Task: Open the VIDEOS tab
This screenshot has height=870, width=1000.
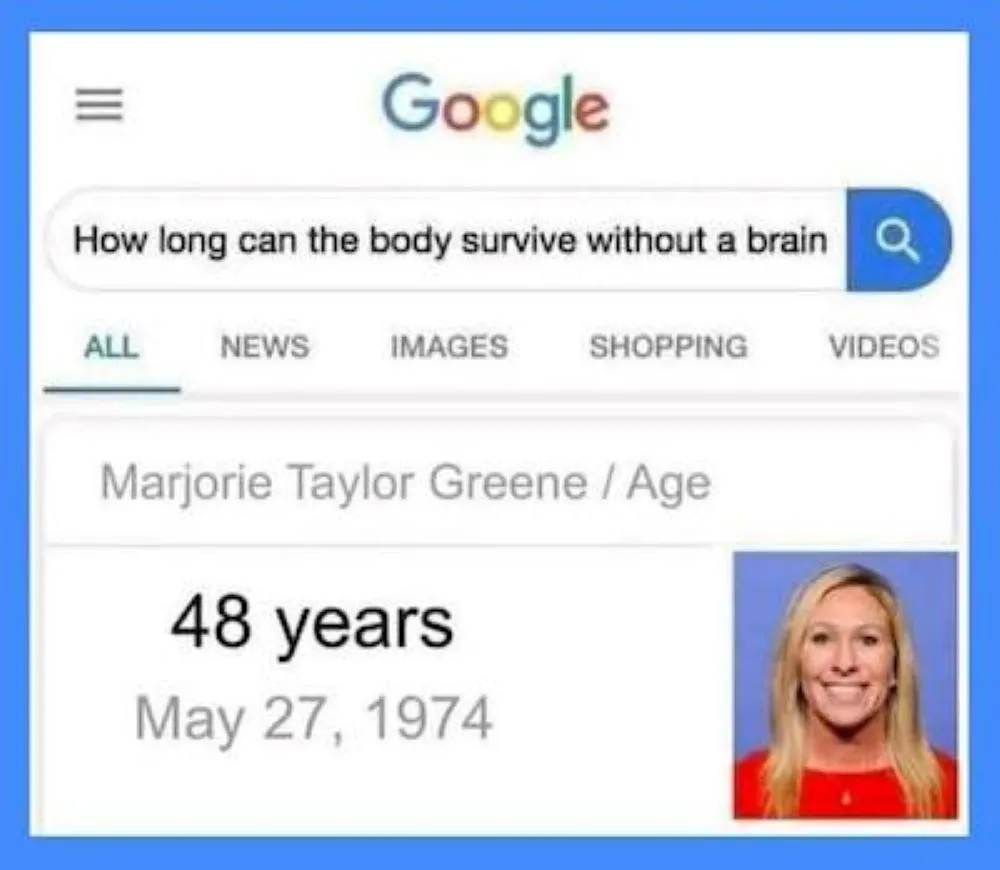Action: point(884,346)
